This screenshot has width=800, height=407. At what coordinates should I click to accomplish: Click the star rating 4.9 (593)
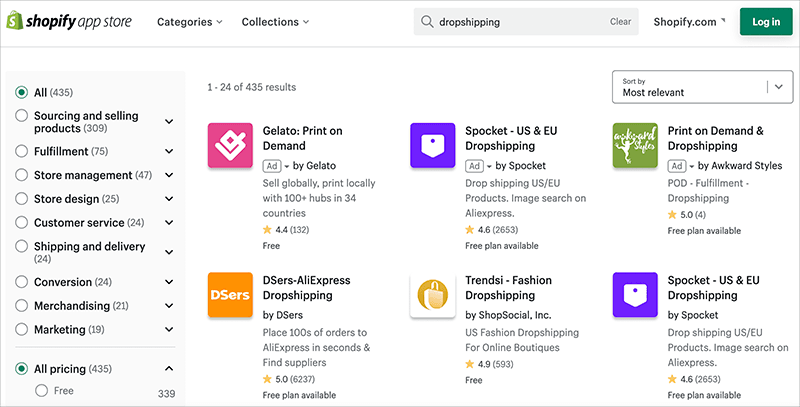(489, 364)
